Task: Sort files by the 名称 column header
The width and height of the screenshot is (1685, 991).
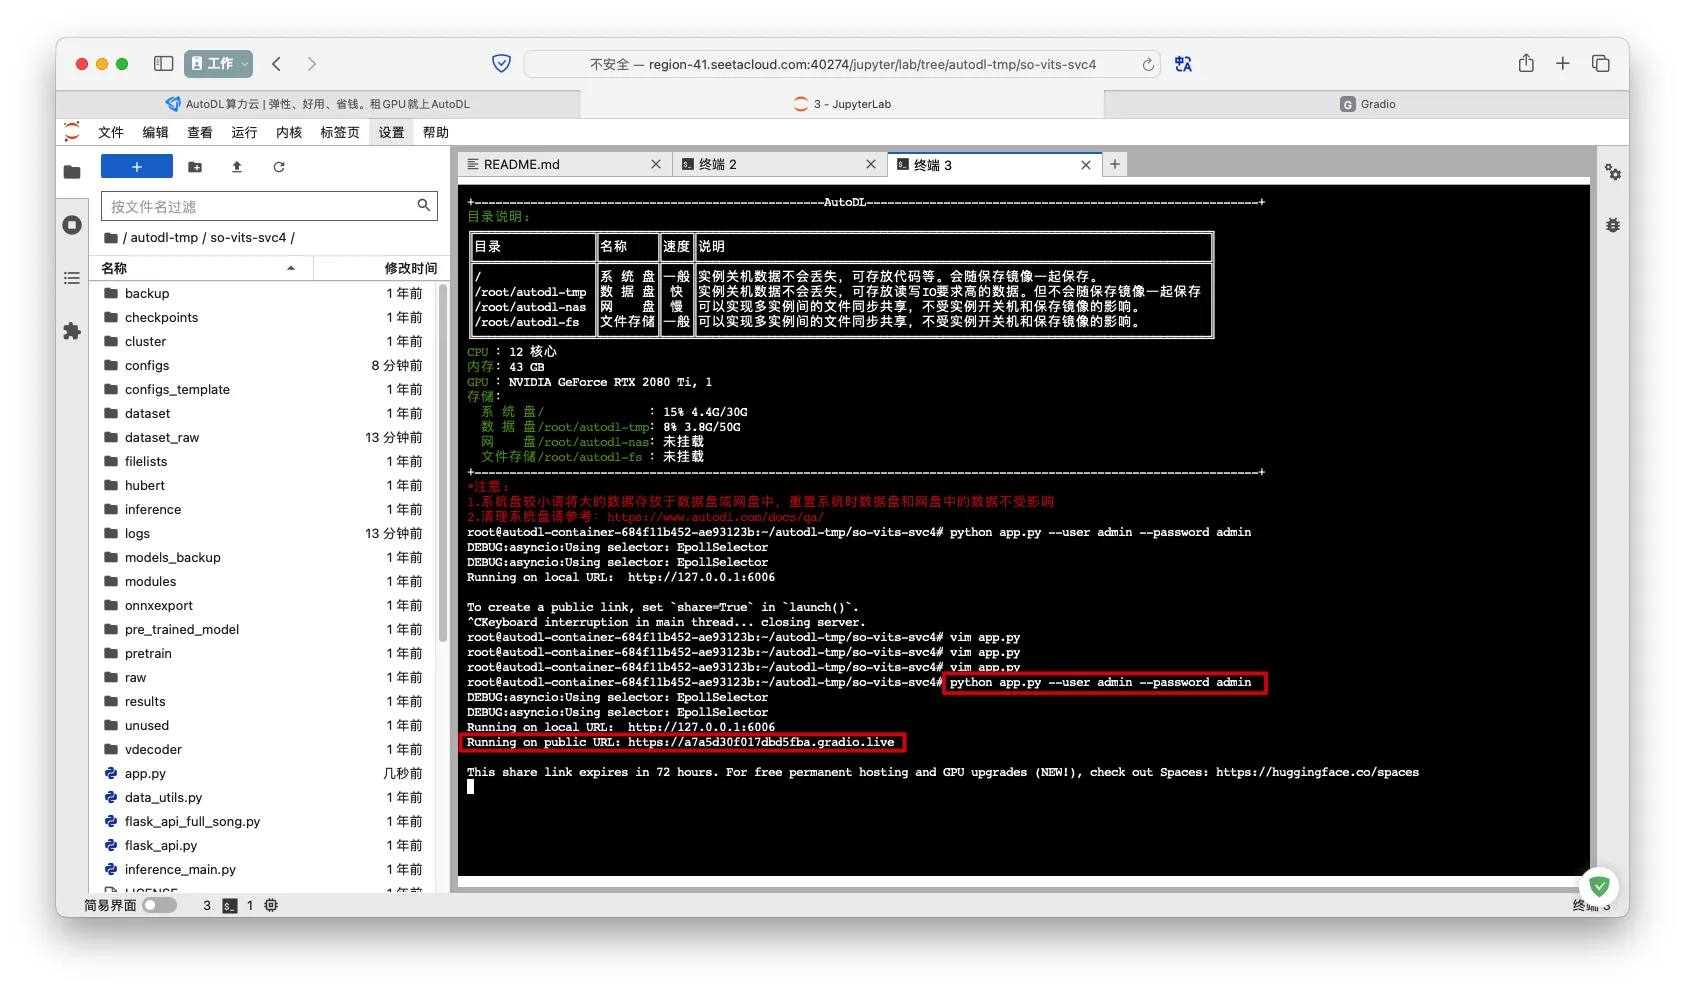Action: [200, 268]
